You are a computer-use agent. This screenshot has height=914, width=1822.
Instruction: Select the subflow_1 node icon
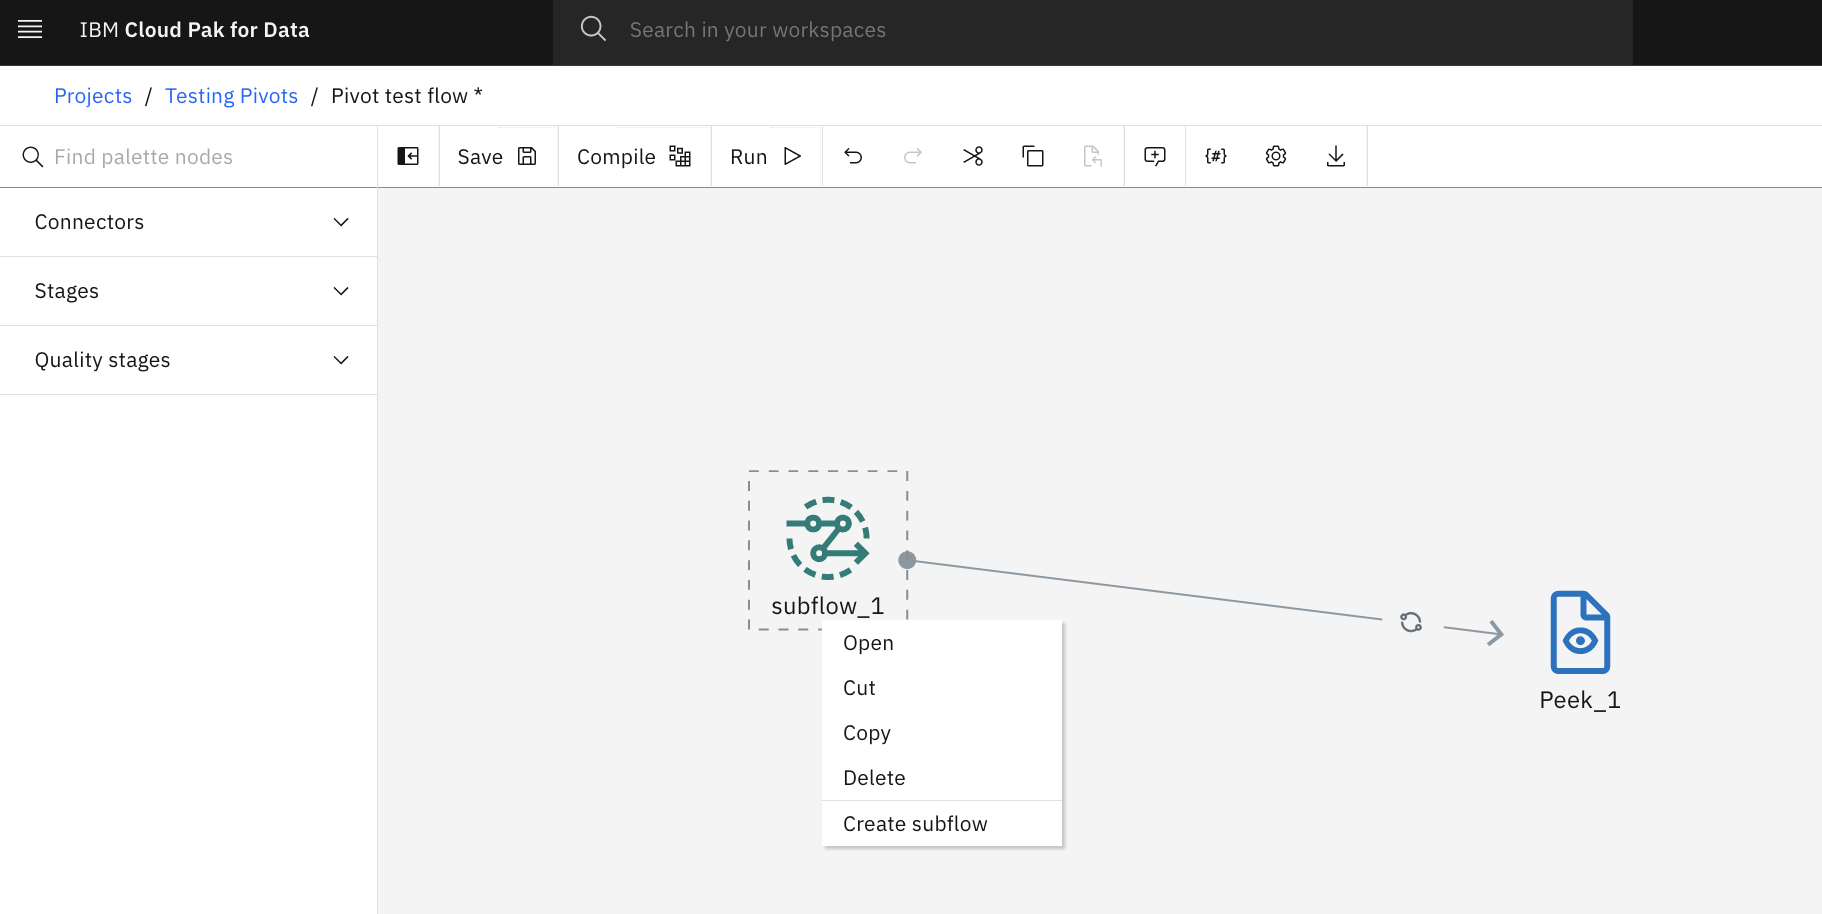click(828, 538)
